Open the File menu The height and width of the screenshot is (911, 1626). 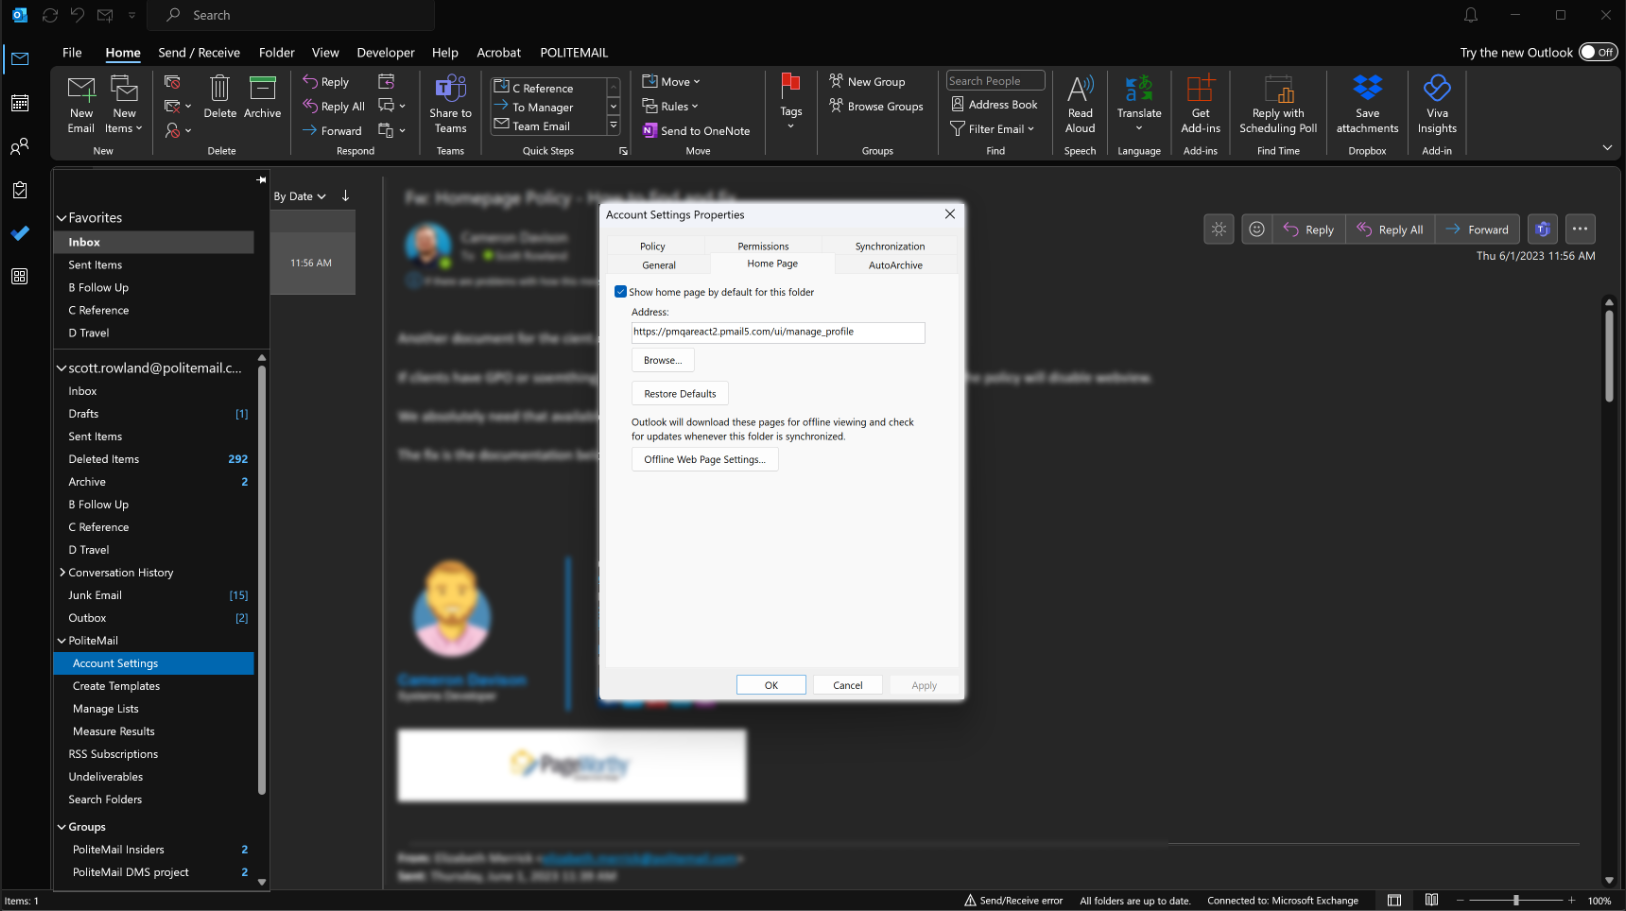tap(72, 52)
